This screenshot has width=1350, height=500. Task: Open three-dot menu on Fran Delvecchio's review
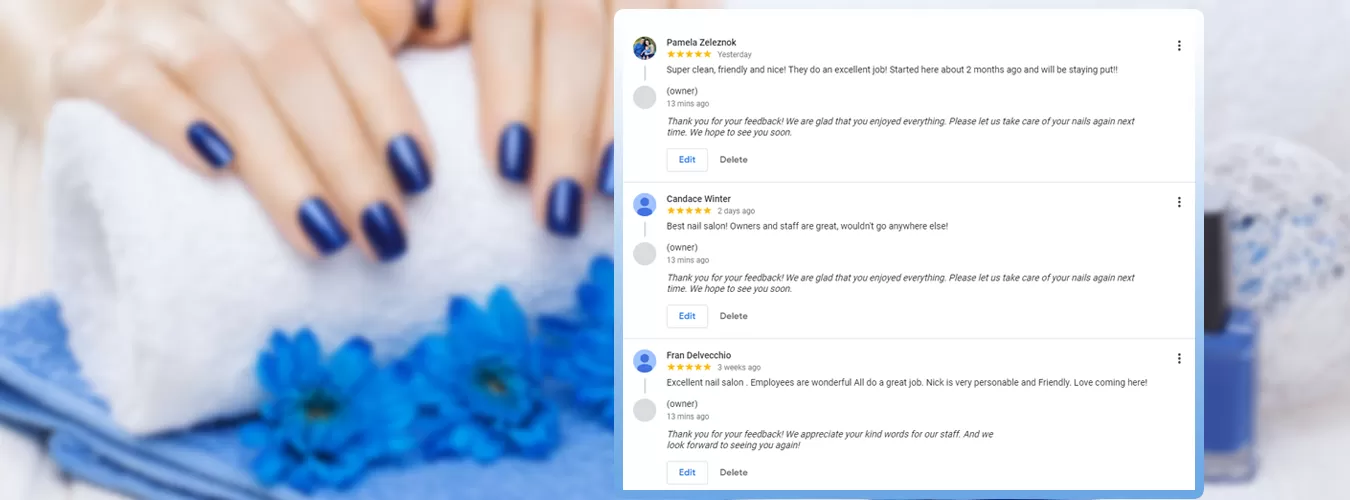pos(1179,359)
